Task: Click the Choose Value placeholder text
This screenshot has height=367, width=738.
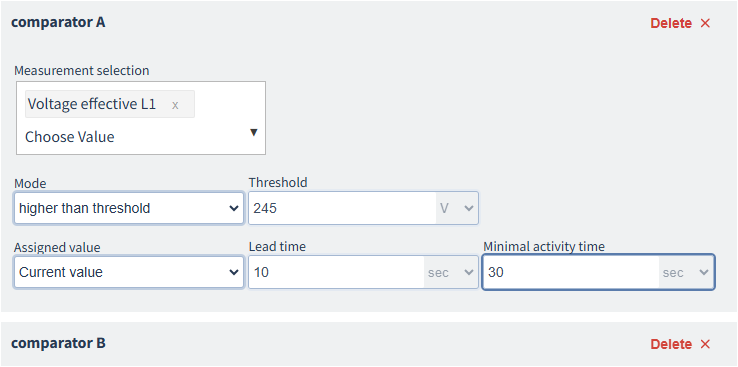Action: coord(70,137)
